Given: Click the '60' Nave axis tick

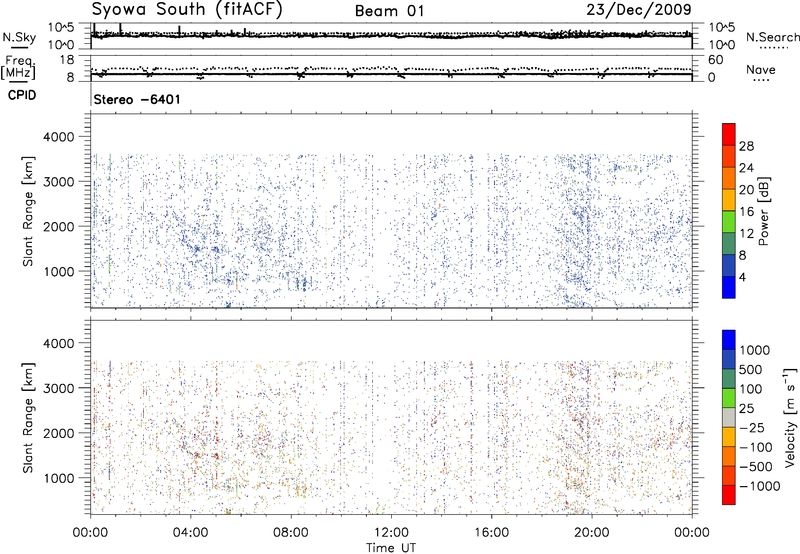Looking at the screenshot, I should [x=715, y=60].
